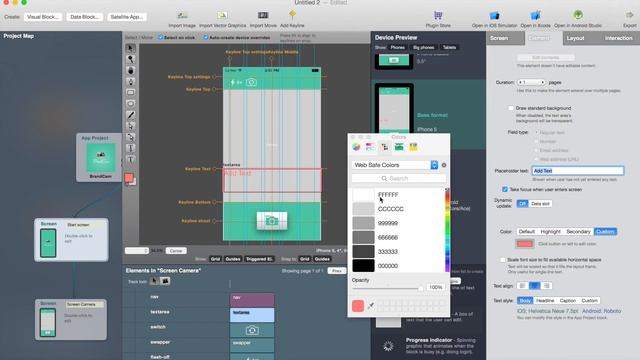Screen dimensions: 640x360
Task: Adjust the Opacity slider in Colors window
Action: click(x=387, y=288)
